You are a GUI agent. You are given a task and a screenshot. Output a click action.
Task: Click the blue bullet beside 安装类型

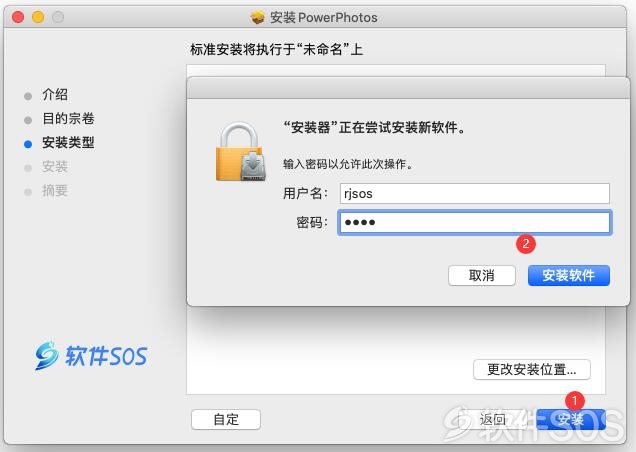pos(28,144)
